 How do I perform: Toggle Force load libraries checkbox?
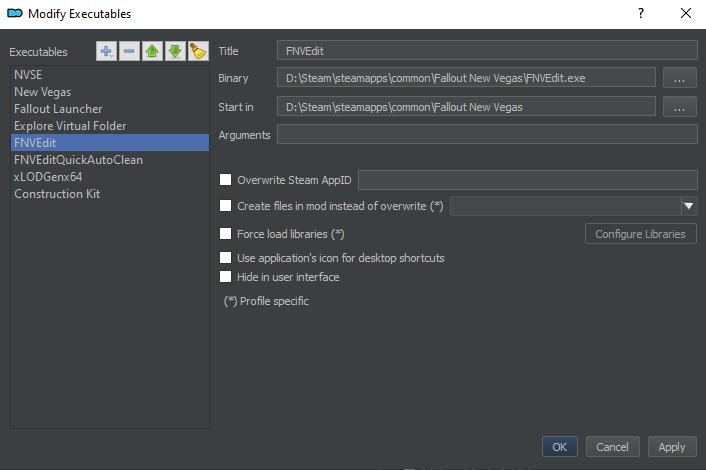pos(225,234)
